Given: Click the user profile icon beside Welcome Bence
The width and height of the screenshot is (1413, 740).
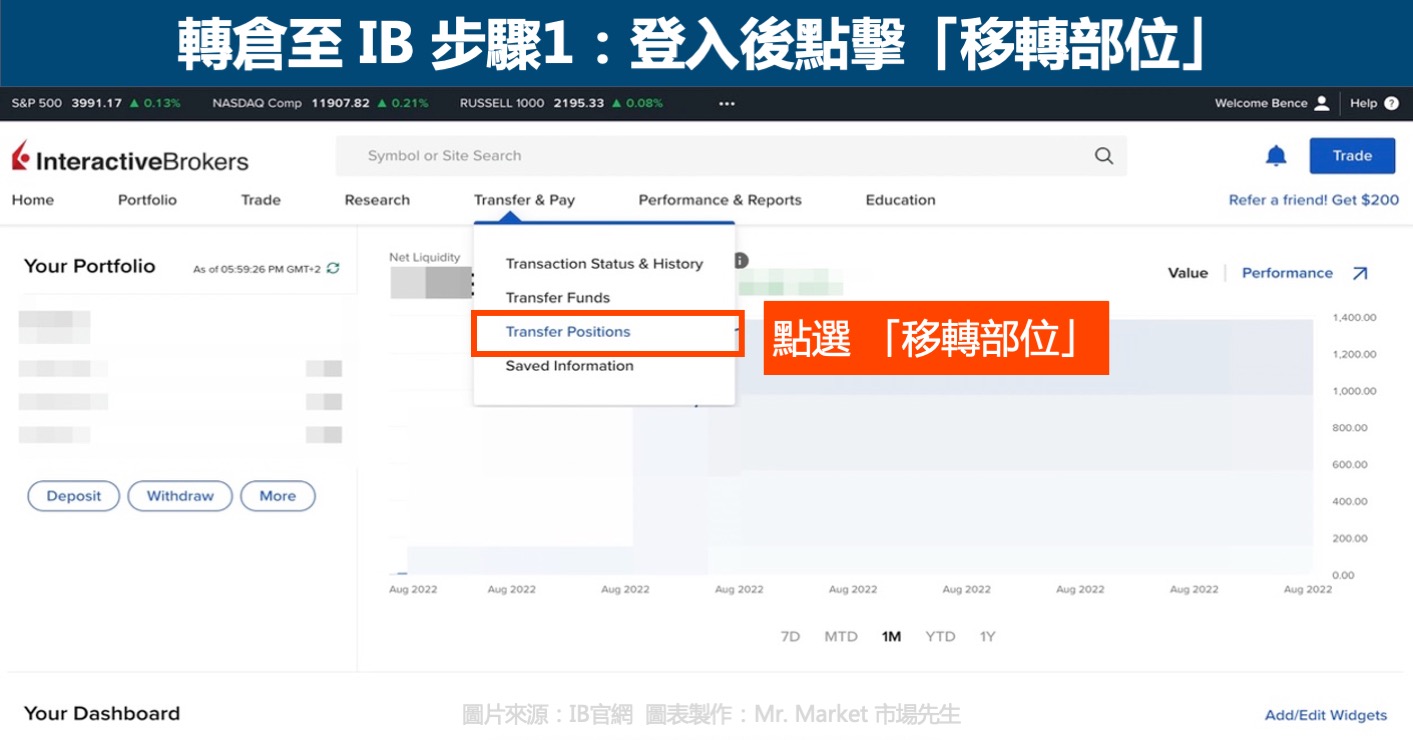Looking at the screenshot, I should point(1322,103).
